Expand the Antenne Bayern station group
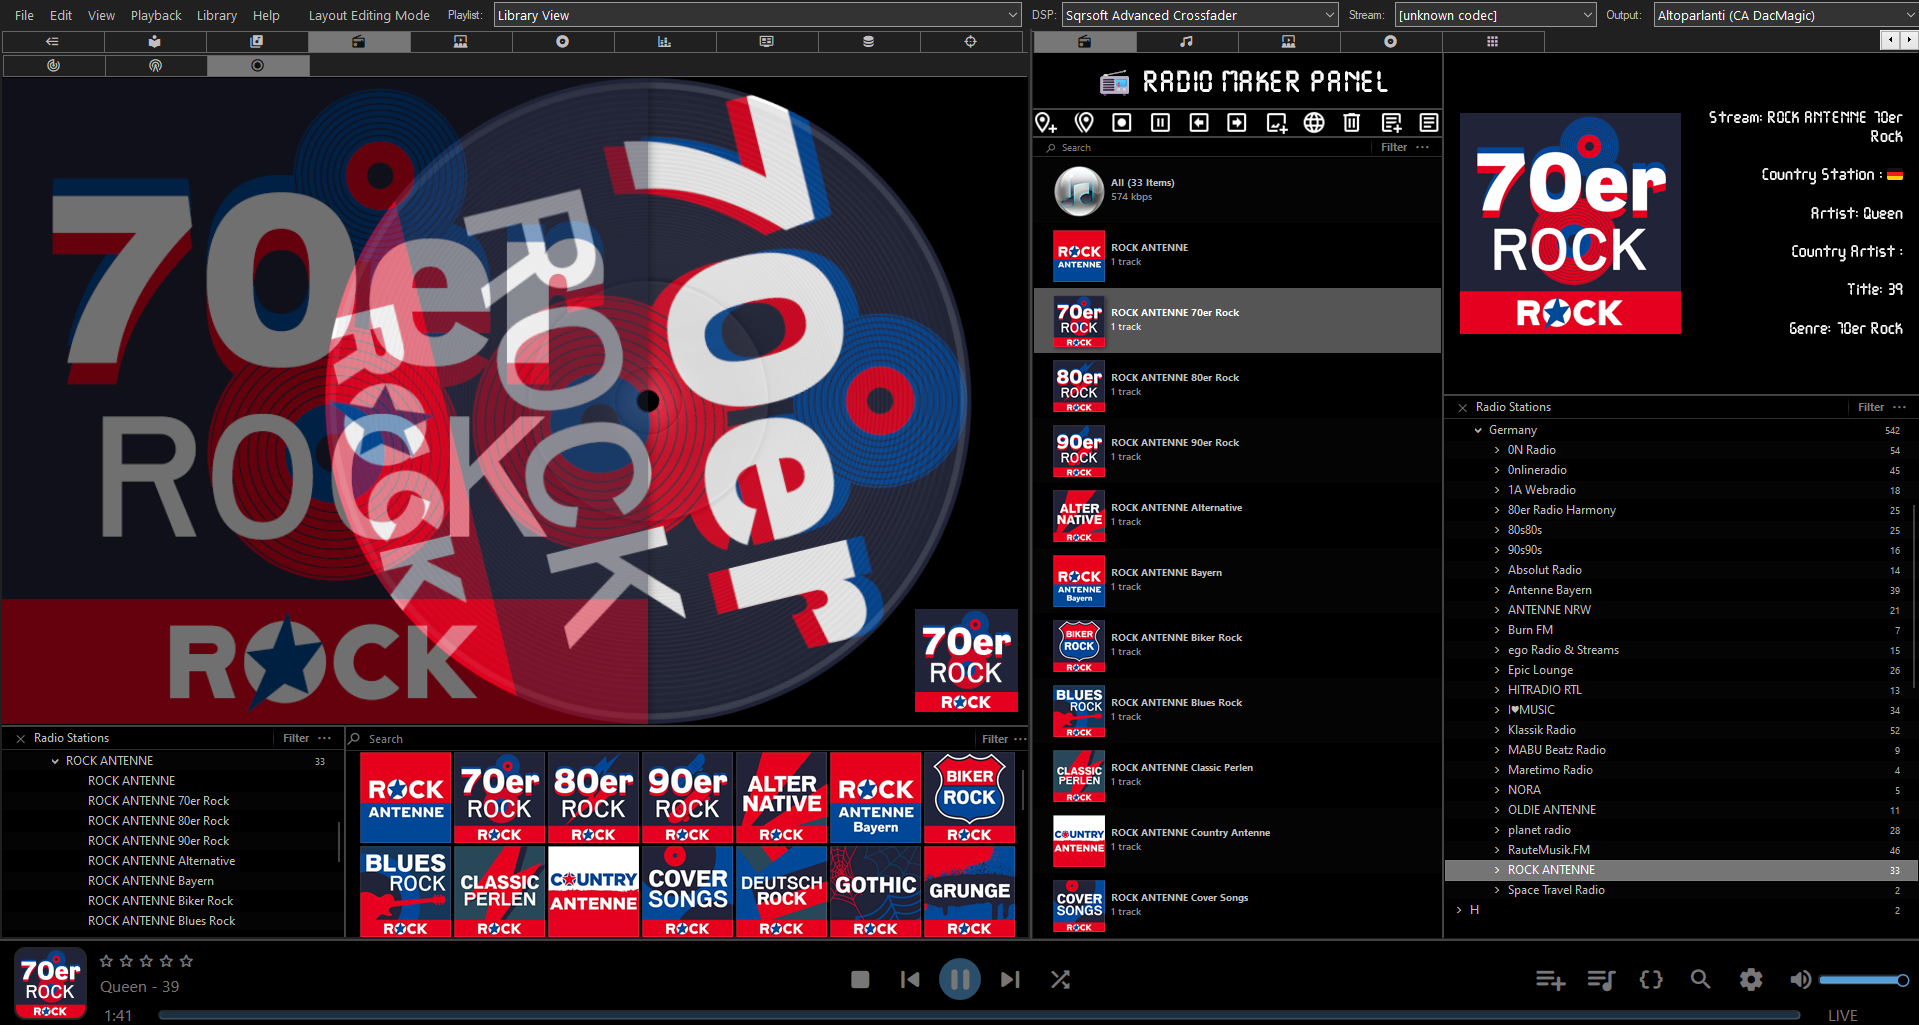 [x=1497, y=590]
